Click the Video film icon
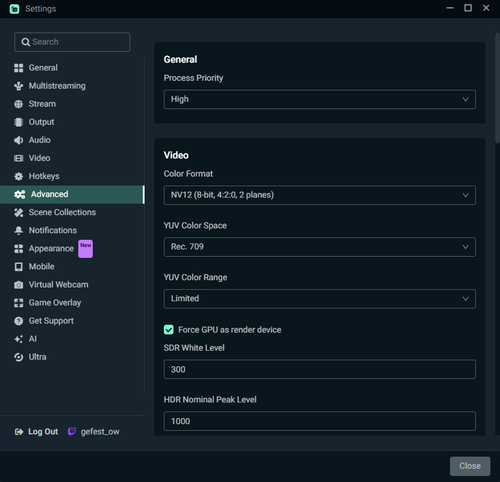This screenshot has height=482, width=500. (x=19, y=158)
